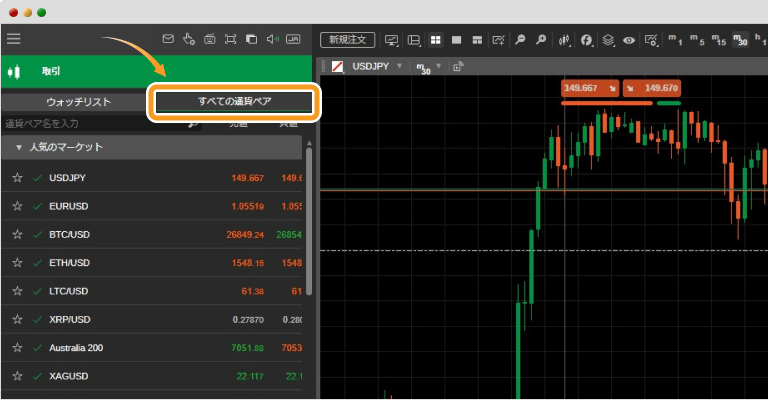
Task: Switch to the ウォッチリスト tab
Action: point(78,102)
